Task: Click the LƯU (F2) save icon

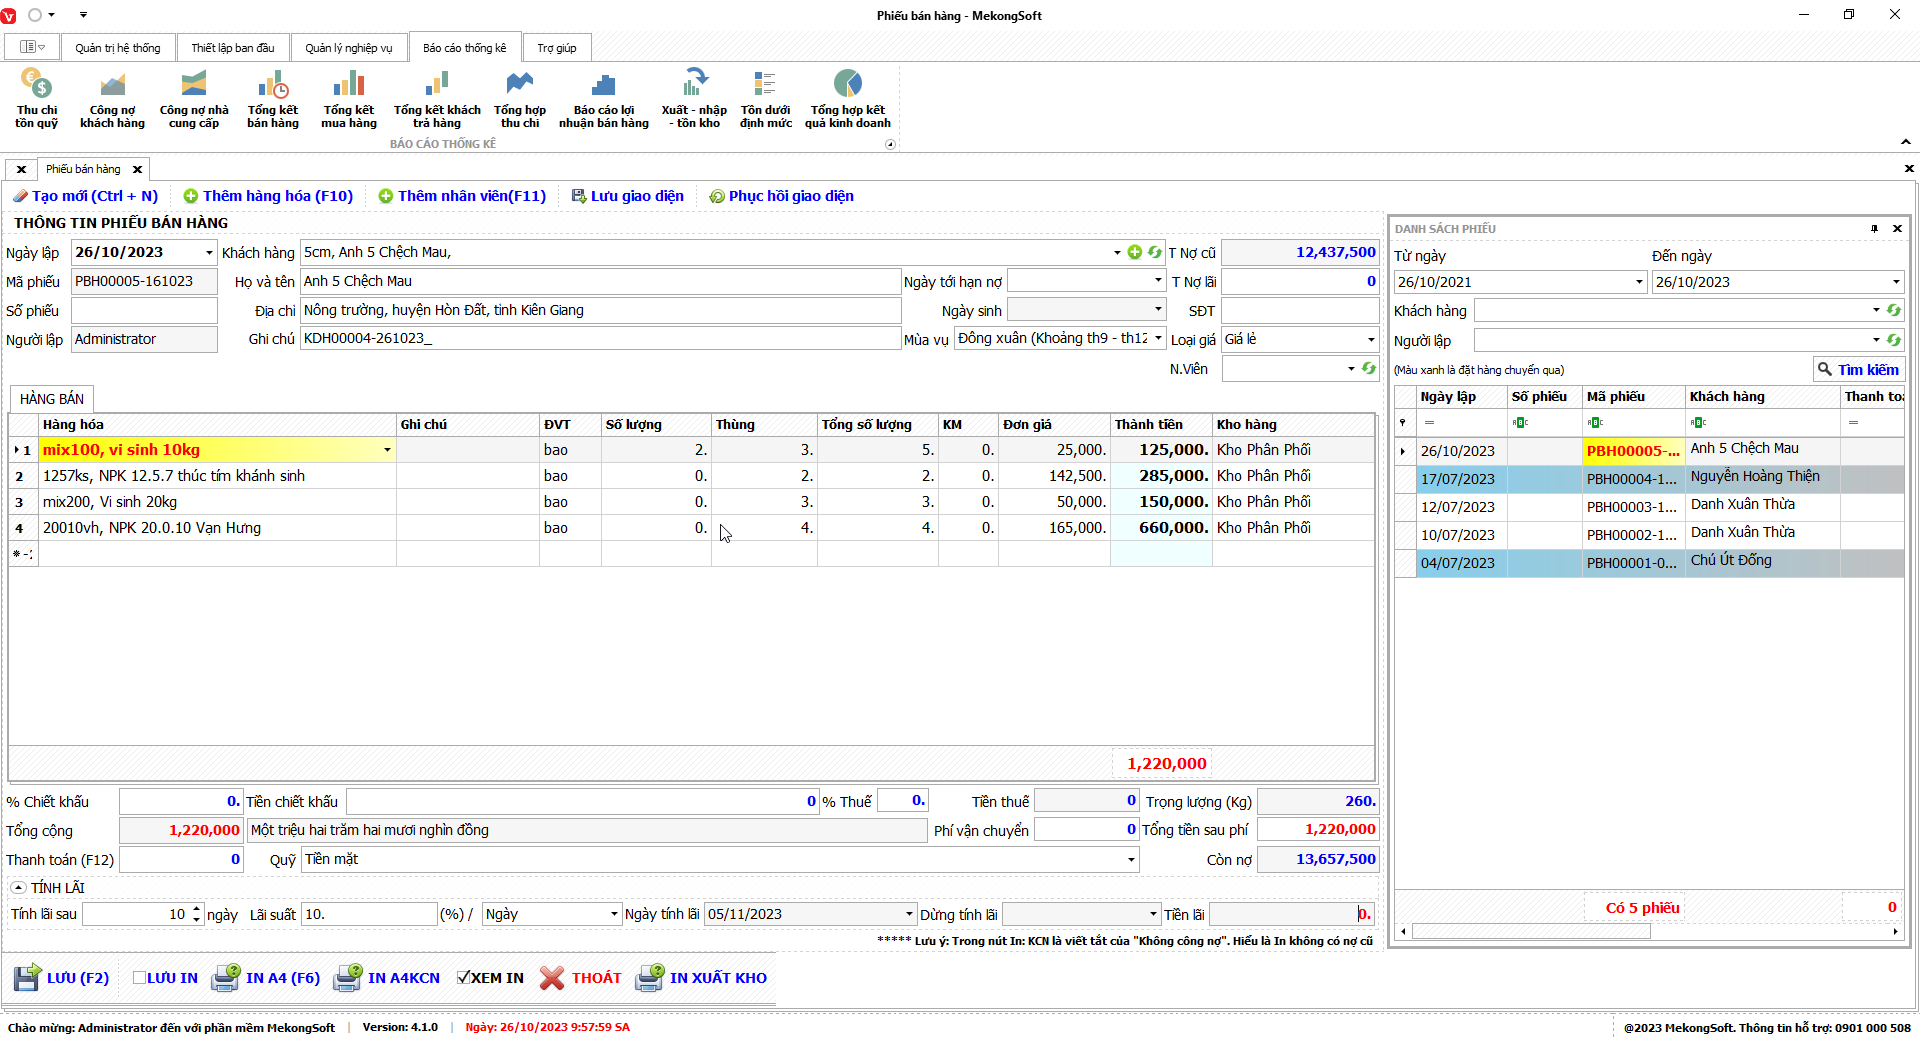Action: point(27,978)
